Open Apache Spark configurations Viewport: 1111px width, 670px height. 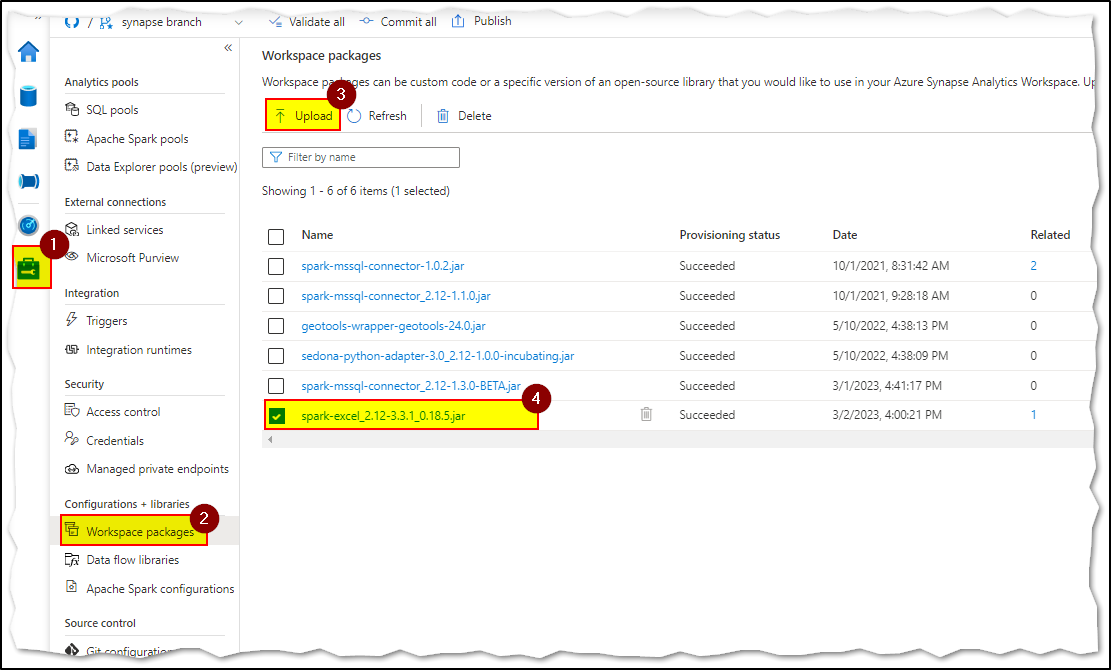[160, 589]
